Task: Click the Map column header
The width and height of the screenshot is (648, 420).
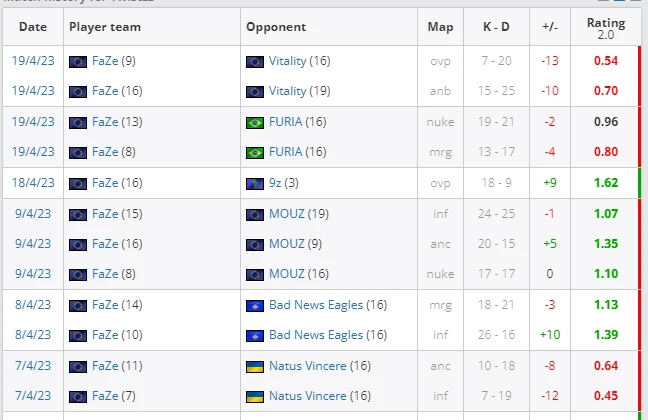Action: 440,27
